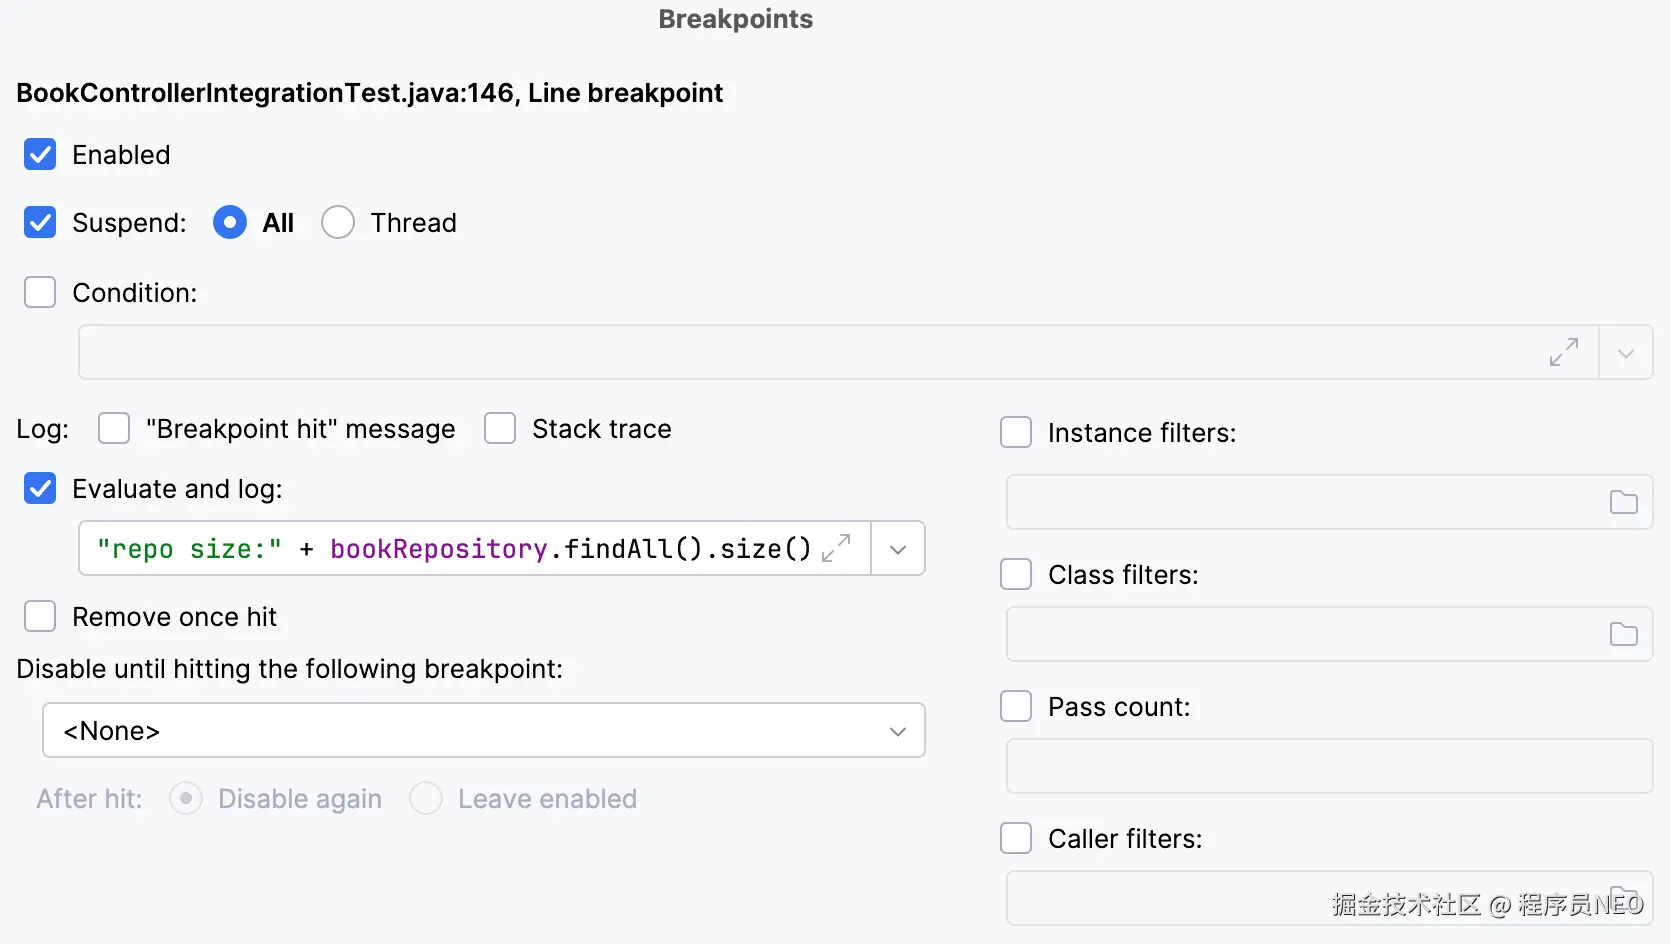Enable "Breakpoint hit" message logging
This screenshot has width=1670, height=944.
114,429
